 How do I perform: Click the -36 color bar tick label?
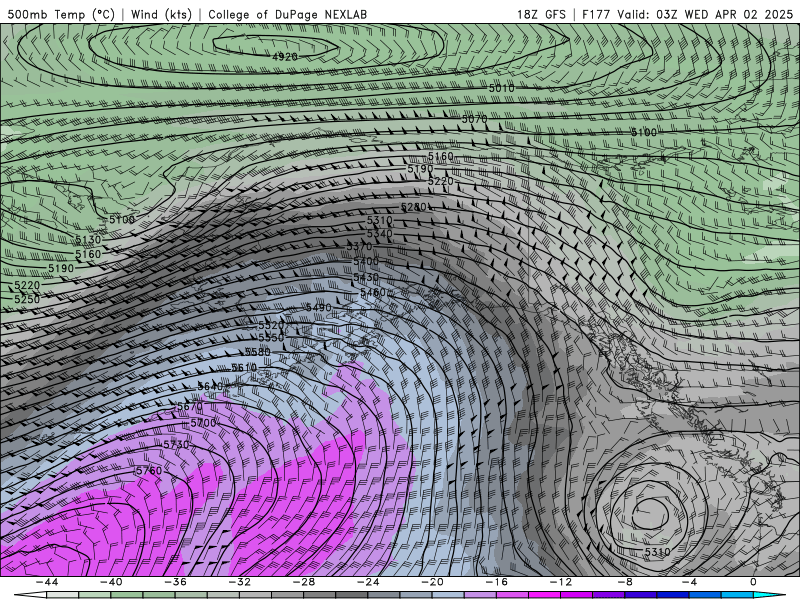coord(176,582)
